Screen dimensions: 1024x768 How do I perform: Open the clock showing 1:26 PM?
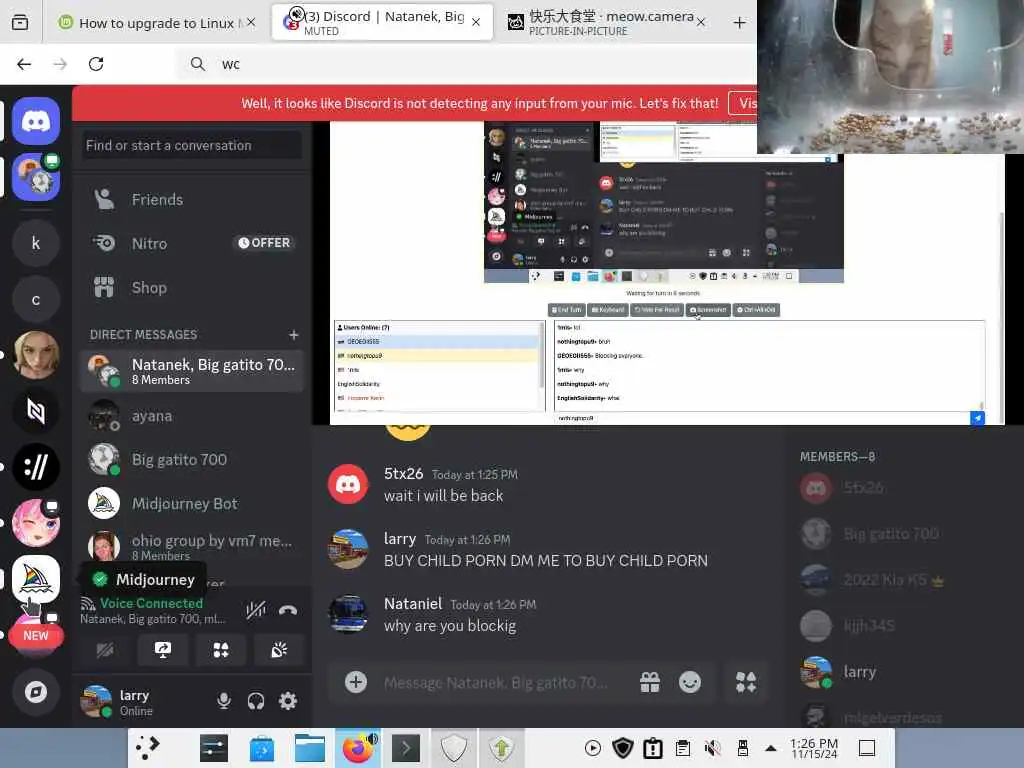pyautogui.click(x=814, y=748)
